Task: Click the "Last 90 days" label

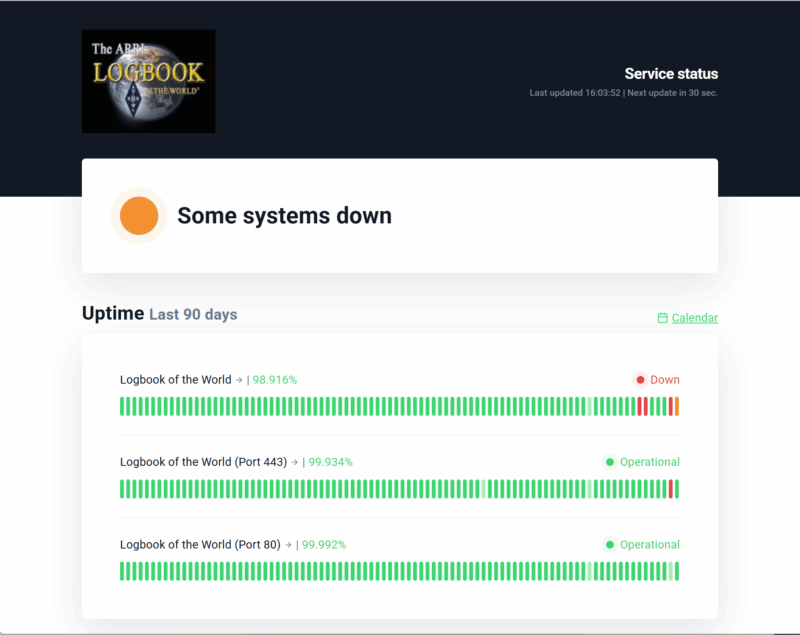Action: click(193, 315)
